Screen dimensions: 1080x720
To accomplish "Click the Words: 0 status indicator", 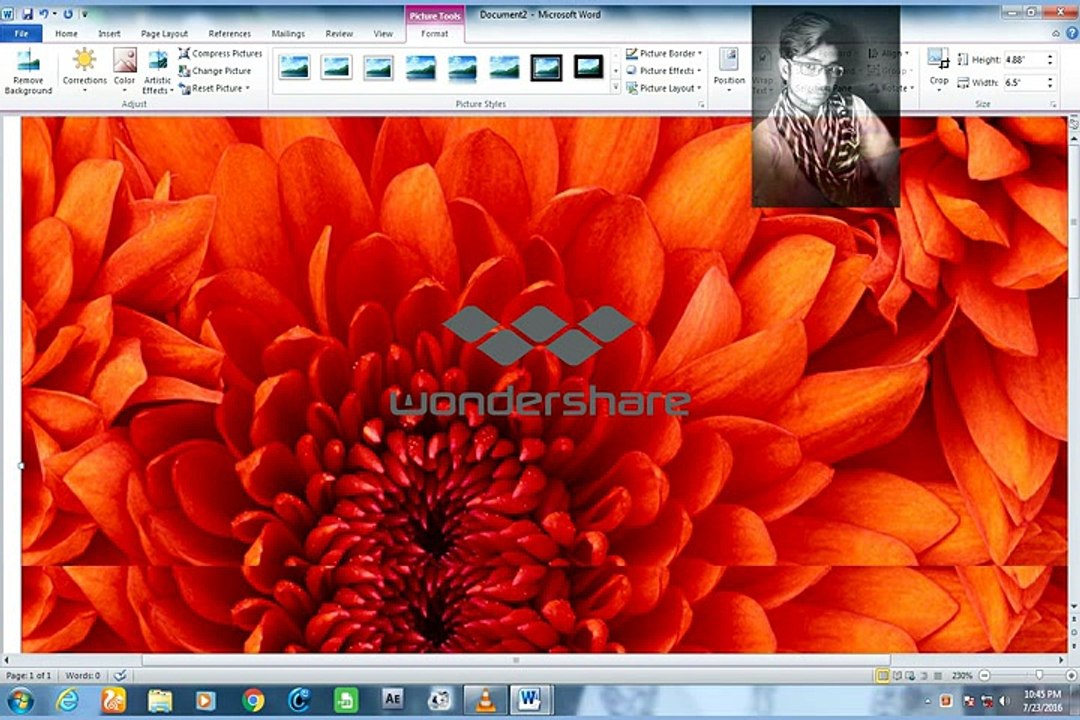I will pos(83,676).
